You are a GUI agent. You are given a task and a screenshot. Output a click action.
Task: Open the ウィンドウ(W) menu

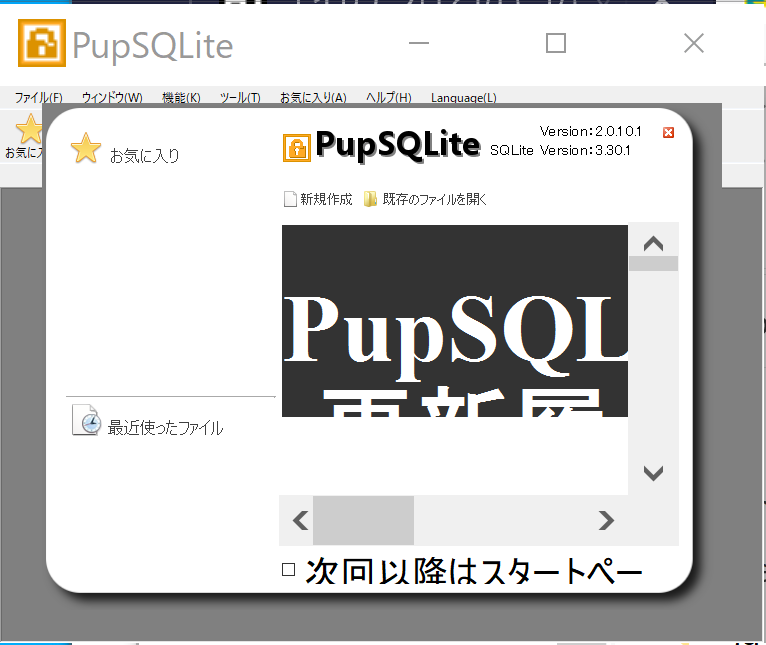[112, 98]
